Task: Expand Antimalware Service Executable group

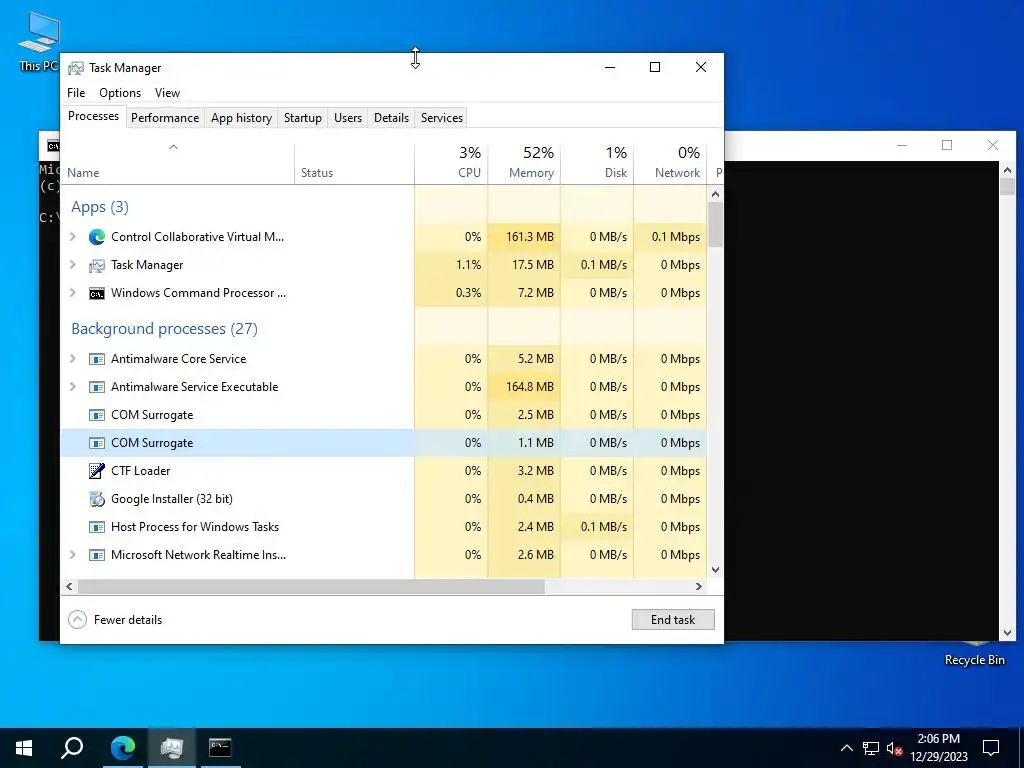Action: coord(73,387)
